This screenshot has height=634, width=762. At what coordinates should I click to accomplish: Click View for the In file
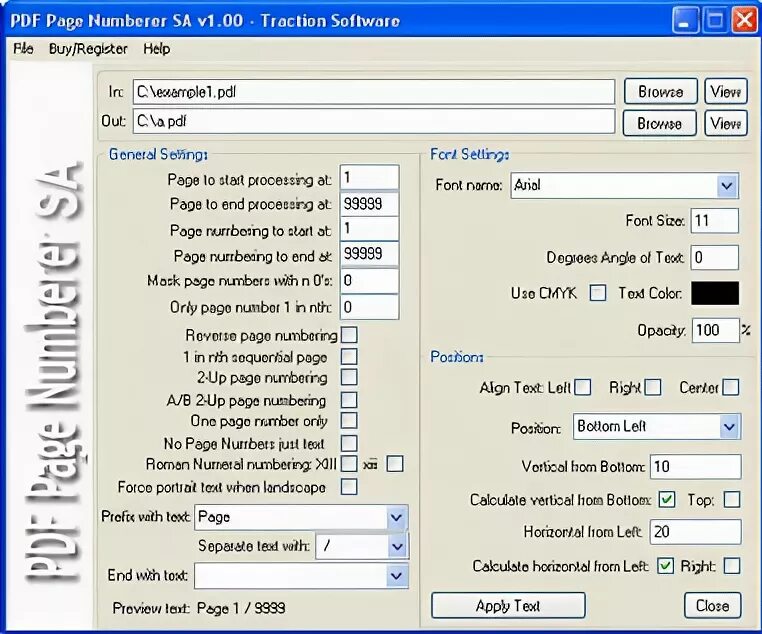[726, 92]
